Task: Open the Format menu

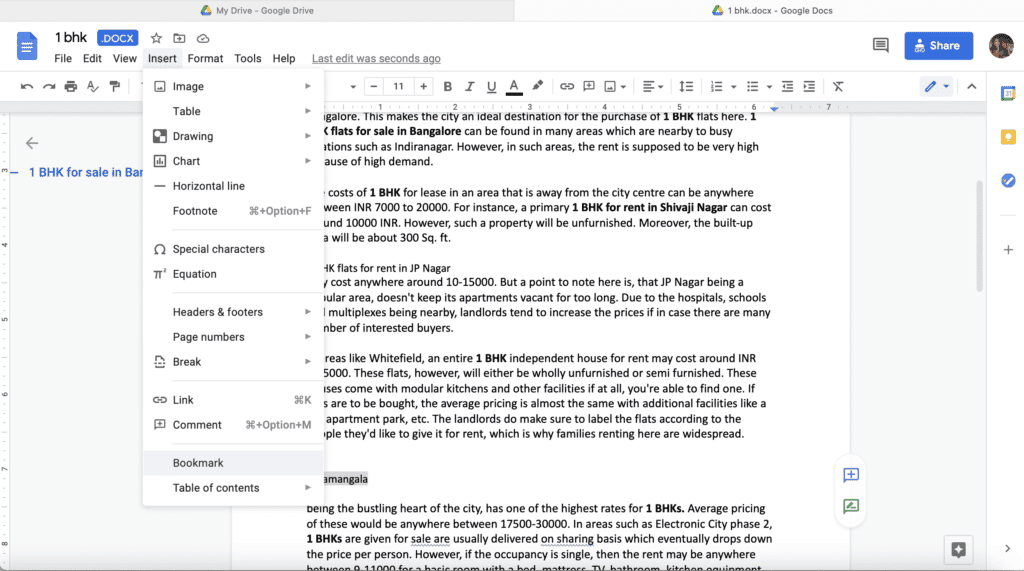Action: pyautogui.click(x=205, y=59)
